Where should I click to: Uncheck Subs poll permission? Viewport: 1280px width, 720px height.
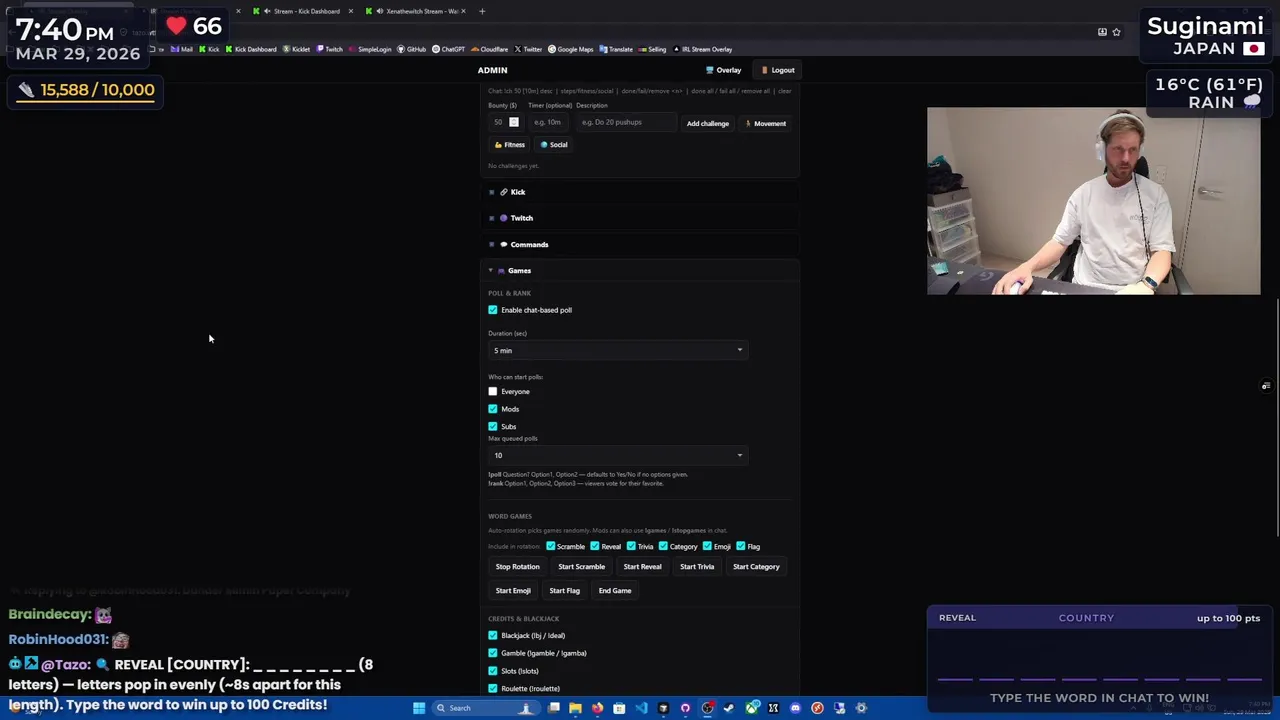(x=493, y=427)
